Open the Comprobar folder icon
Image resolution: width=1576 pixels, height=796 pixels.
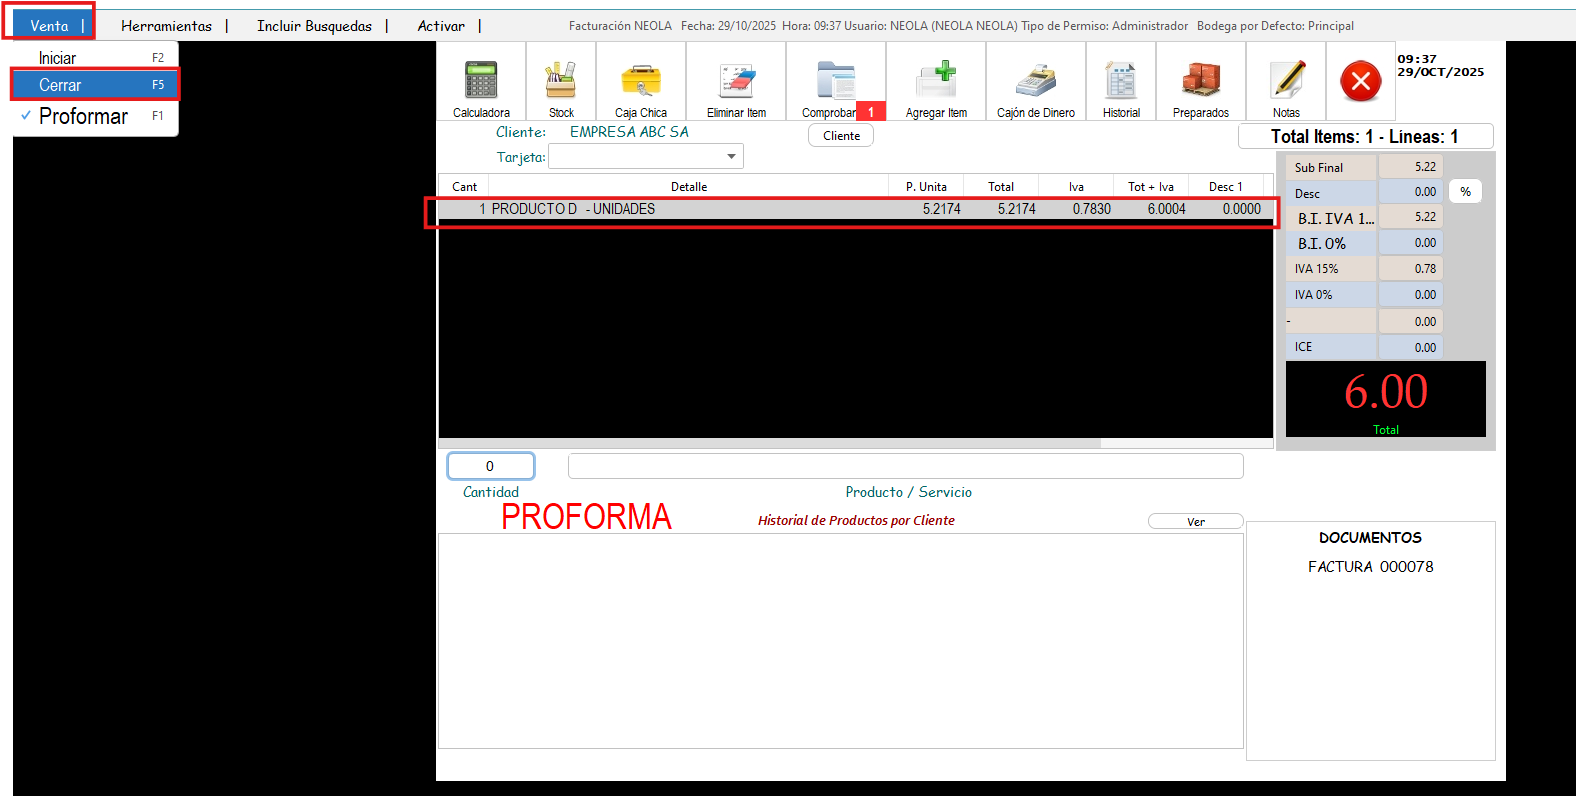click(x=835, y=82)
